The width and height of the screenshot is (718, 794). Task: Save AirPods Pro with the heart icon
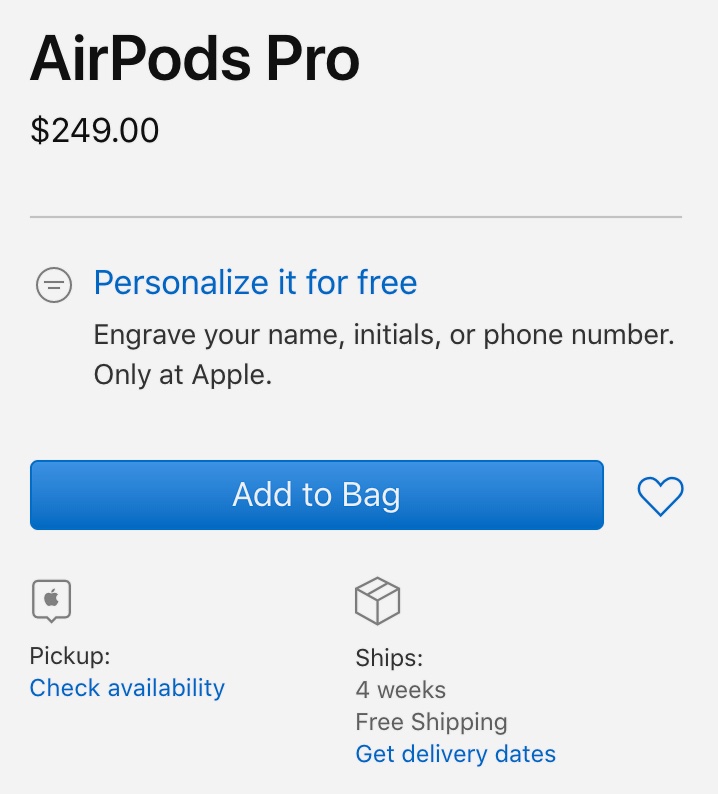[x=660, y=496]
